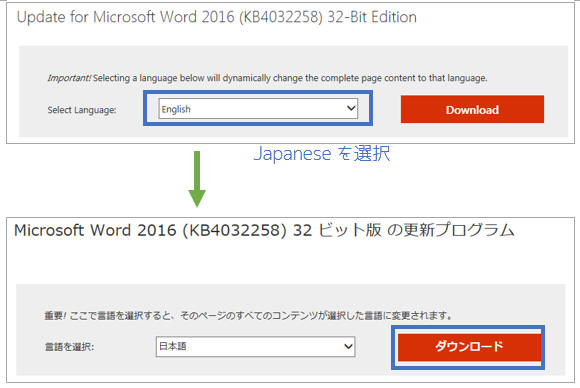This screenshot has width=580, height=388.
Task: Click the "Important! Selecting a language below" notice
Action: point(267,78)
